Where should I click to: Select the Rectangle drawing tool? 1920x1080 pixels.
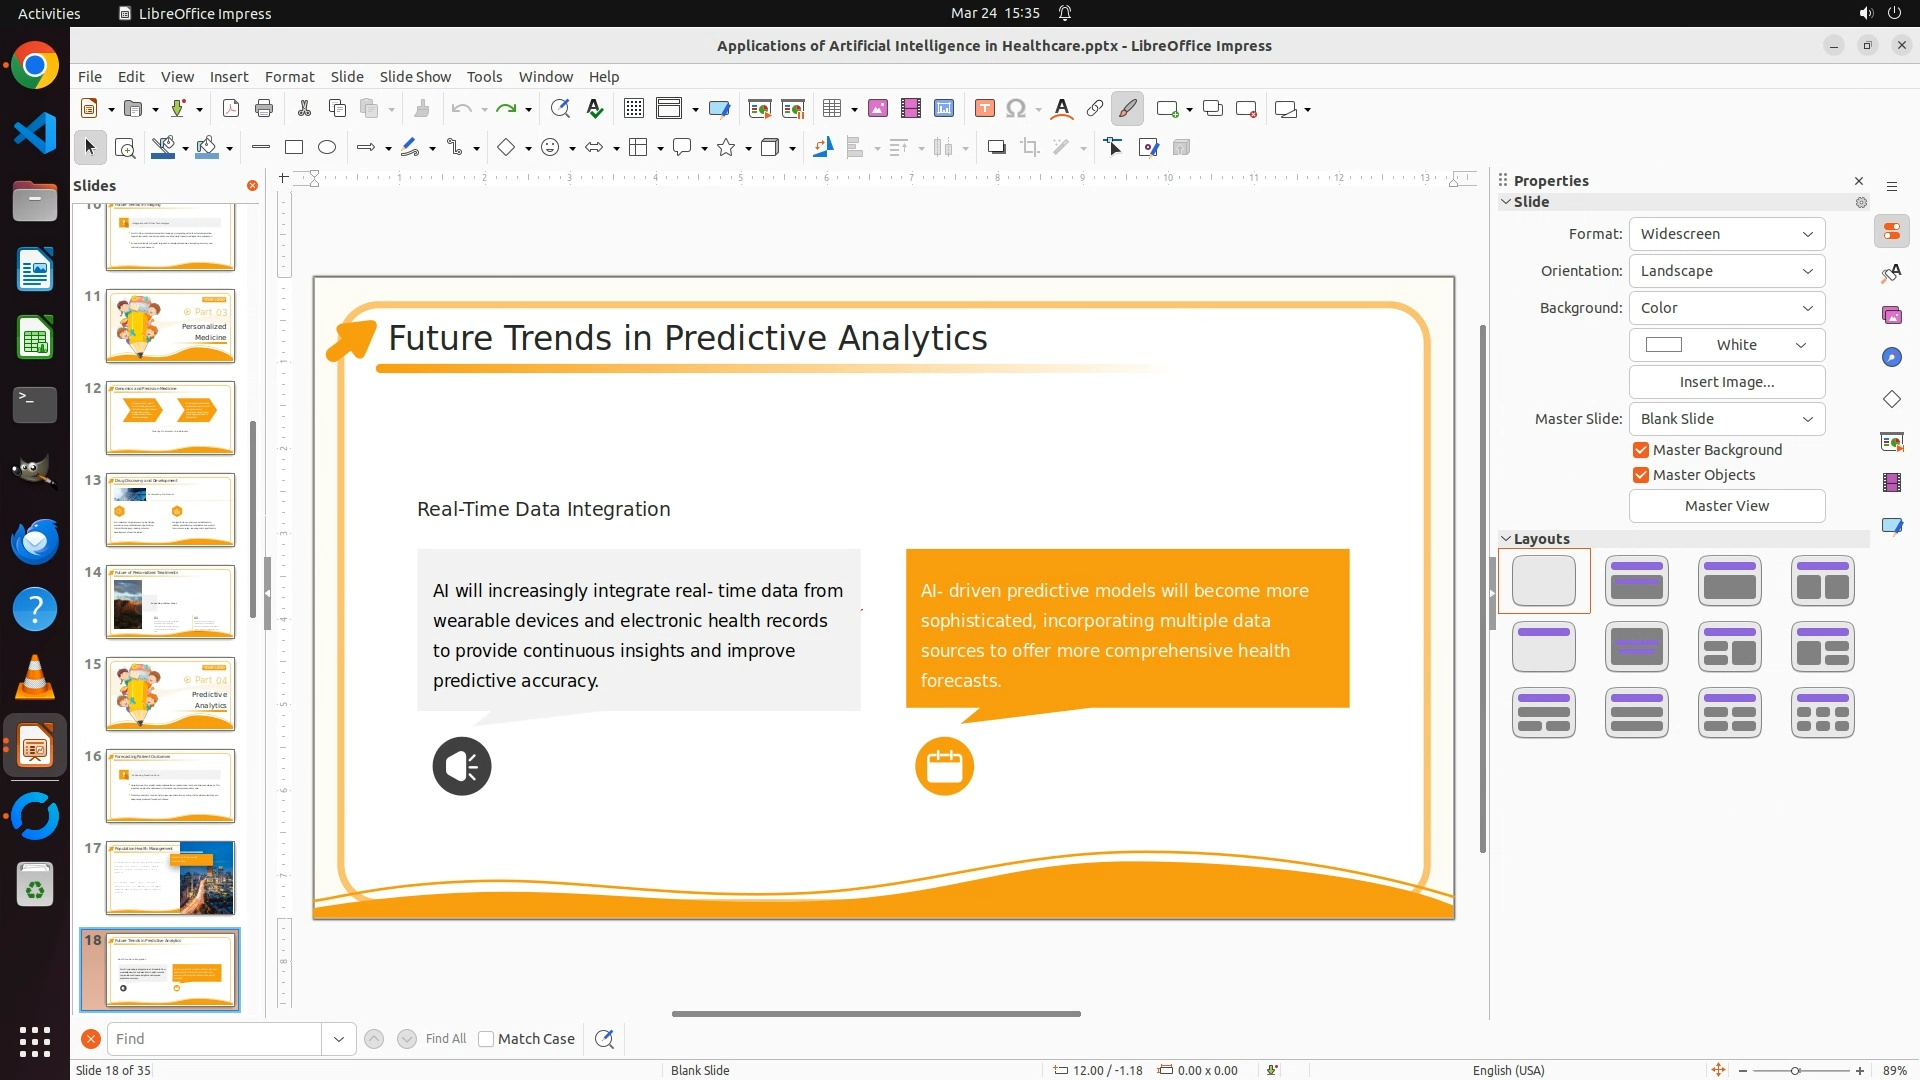click(294, 148)
